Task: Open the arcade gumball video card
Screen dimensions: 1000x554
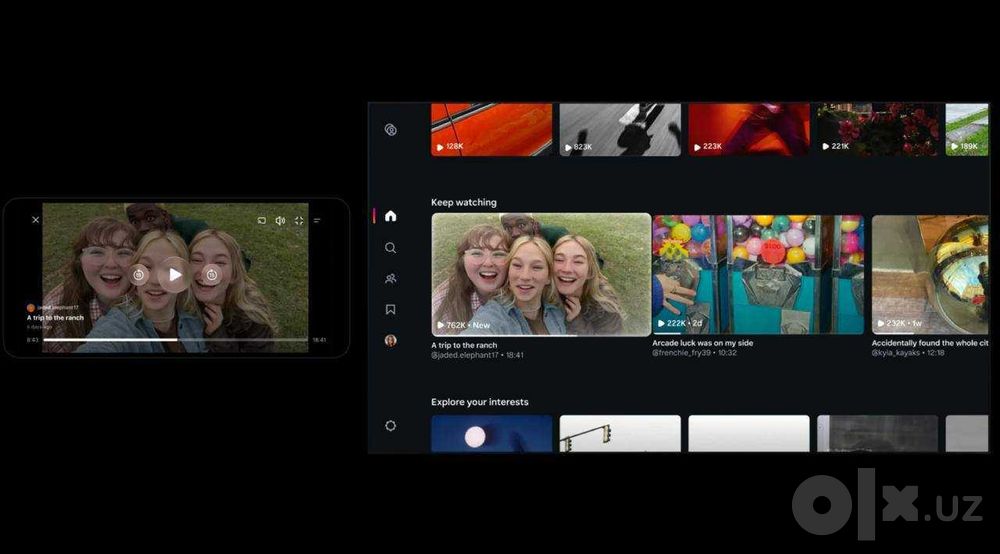Action: coord(758,274)
